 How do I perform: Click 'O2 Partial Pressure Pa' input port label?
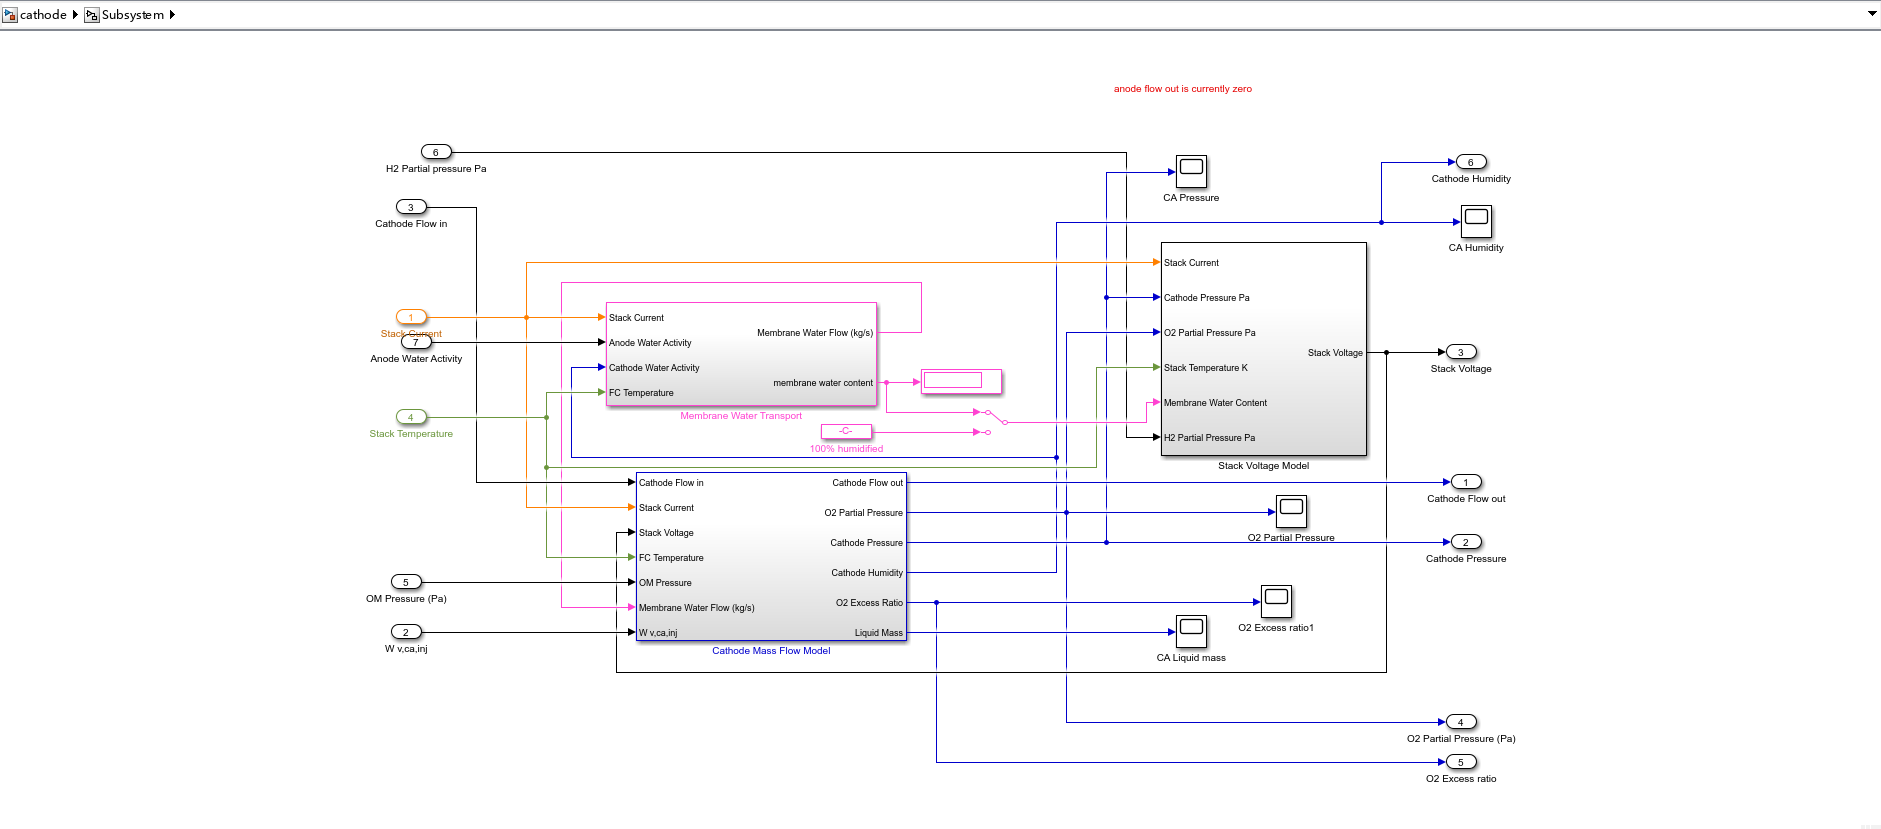point(1210,333)
